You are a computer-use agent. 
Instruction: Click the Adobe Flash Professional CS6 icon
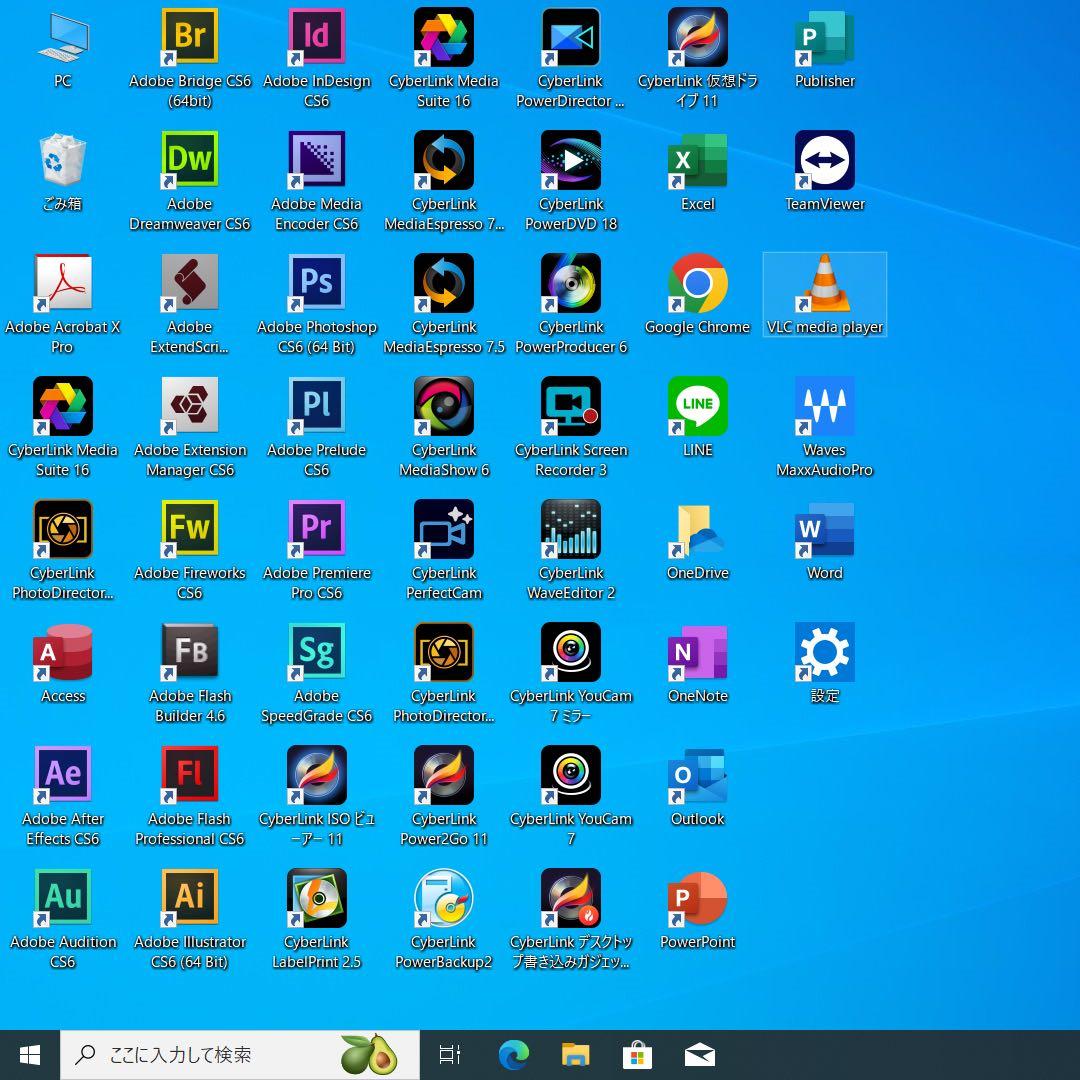pyautogui.click(x=189, y=774)
